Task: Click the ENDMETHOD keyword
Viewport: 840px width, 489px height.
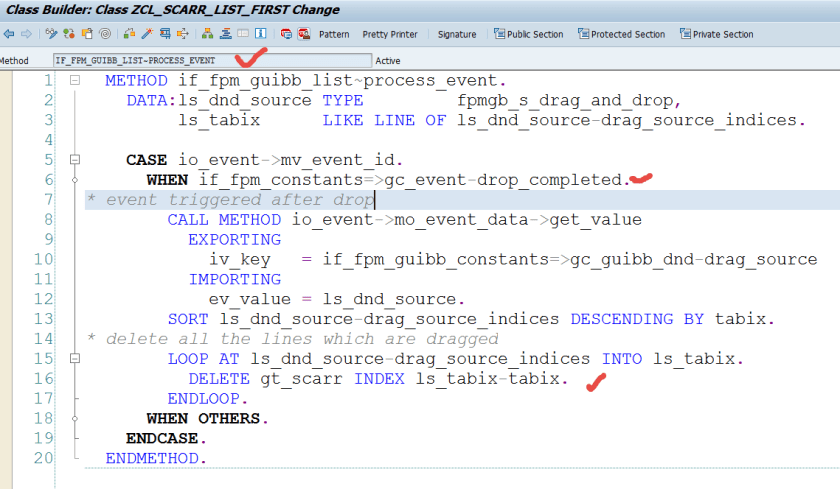Action: click(152, 458)
